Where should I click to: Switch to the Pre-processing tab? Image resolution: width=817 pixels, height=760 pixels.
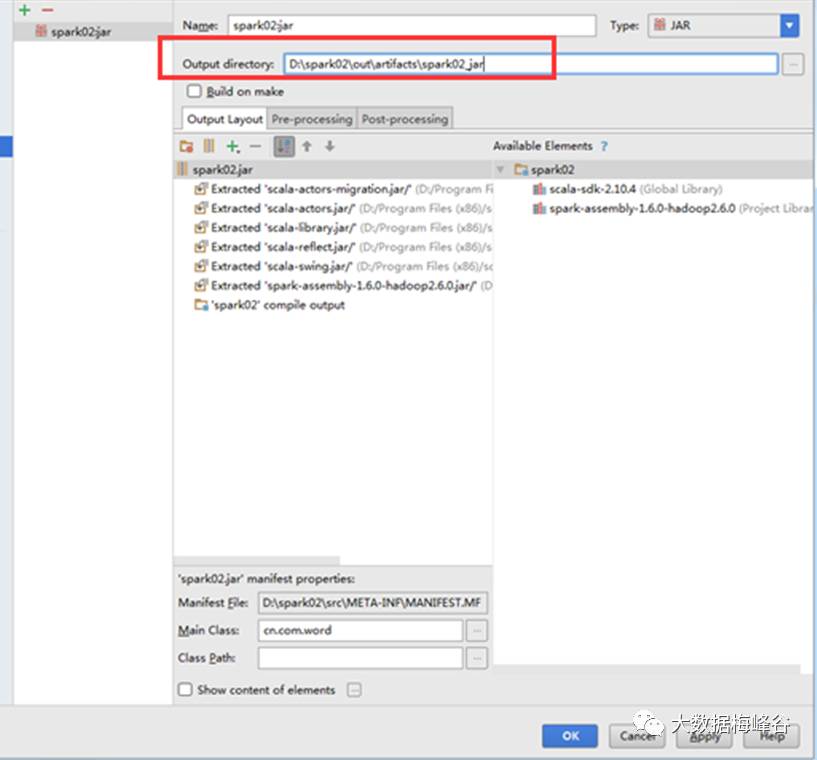[x=312, y=119]
